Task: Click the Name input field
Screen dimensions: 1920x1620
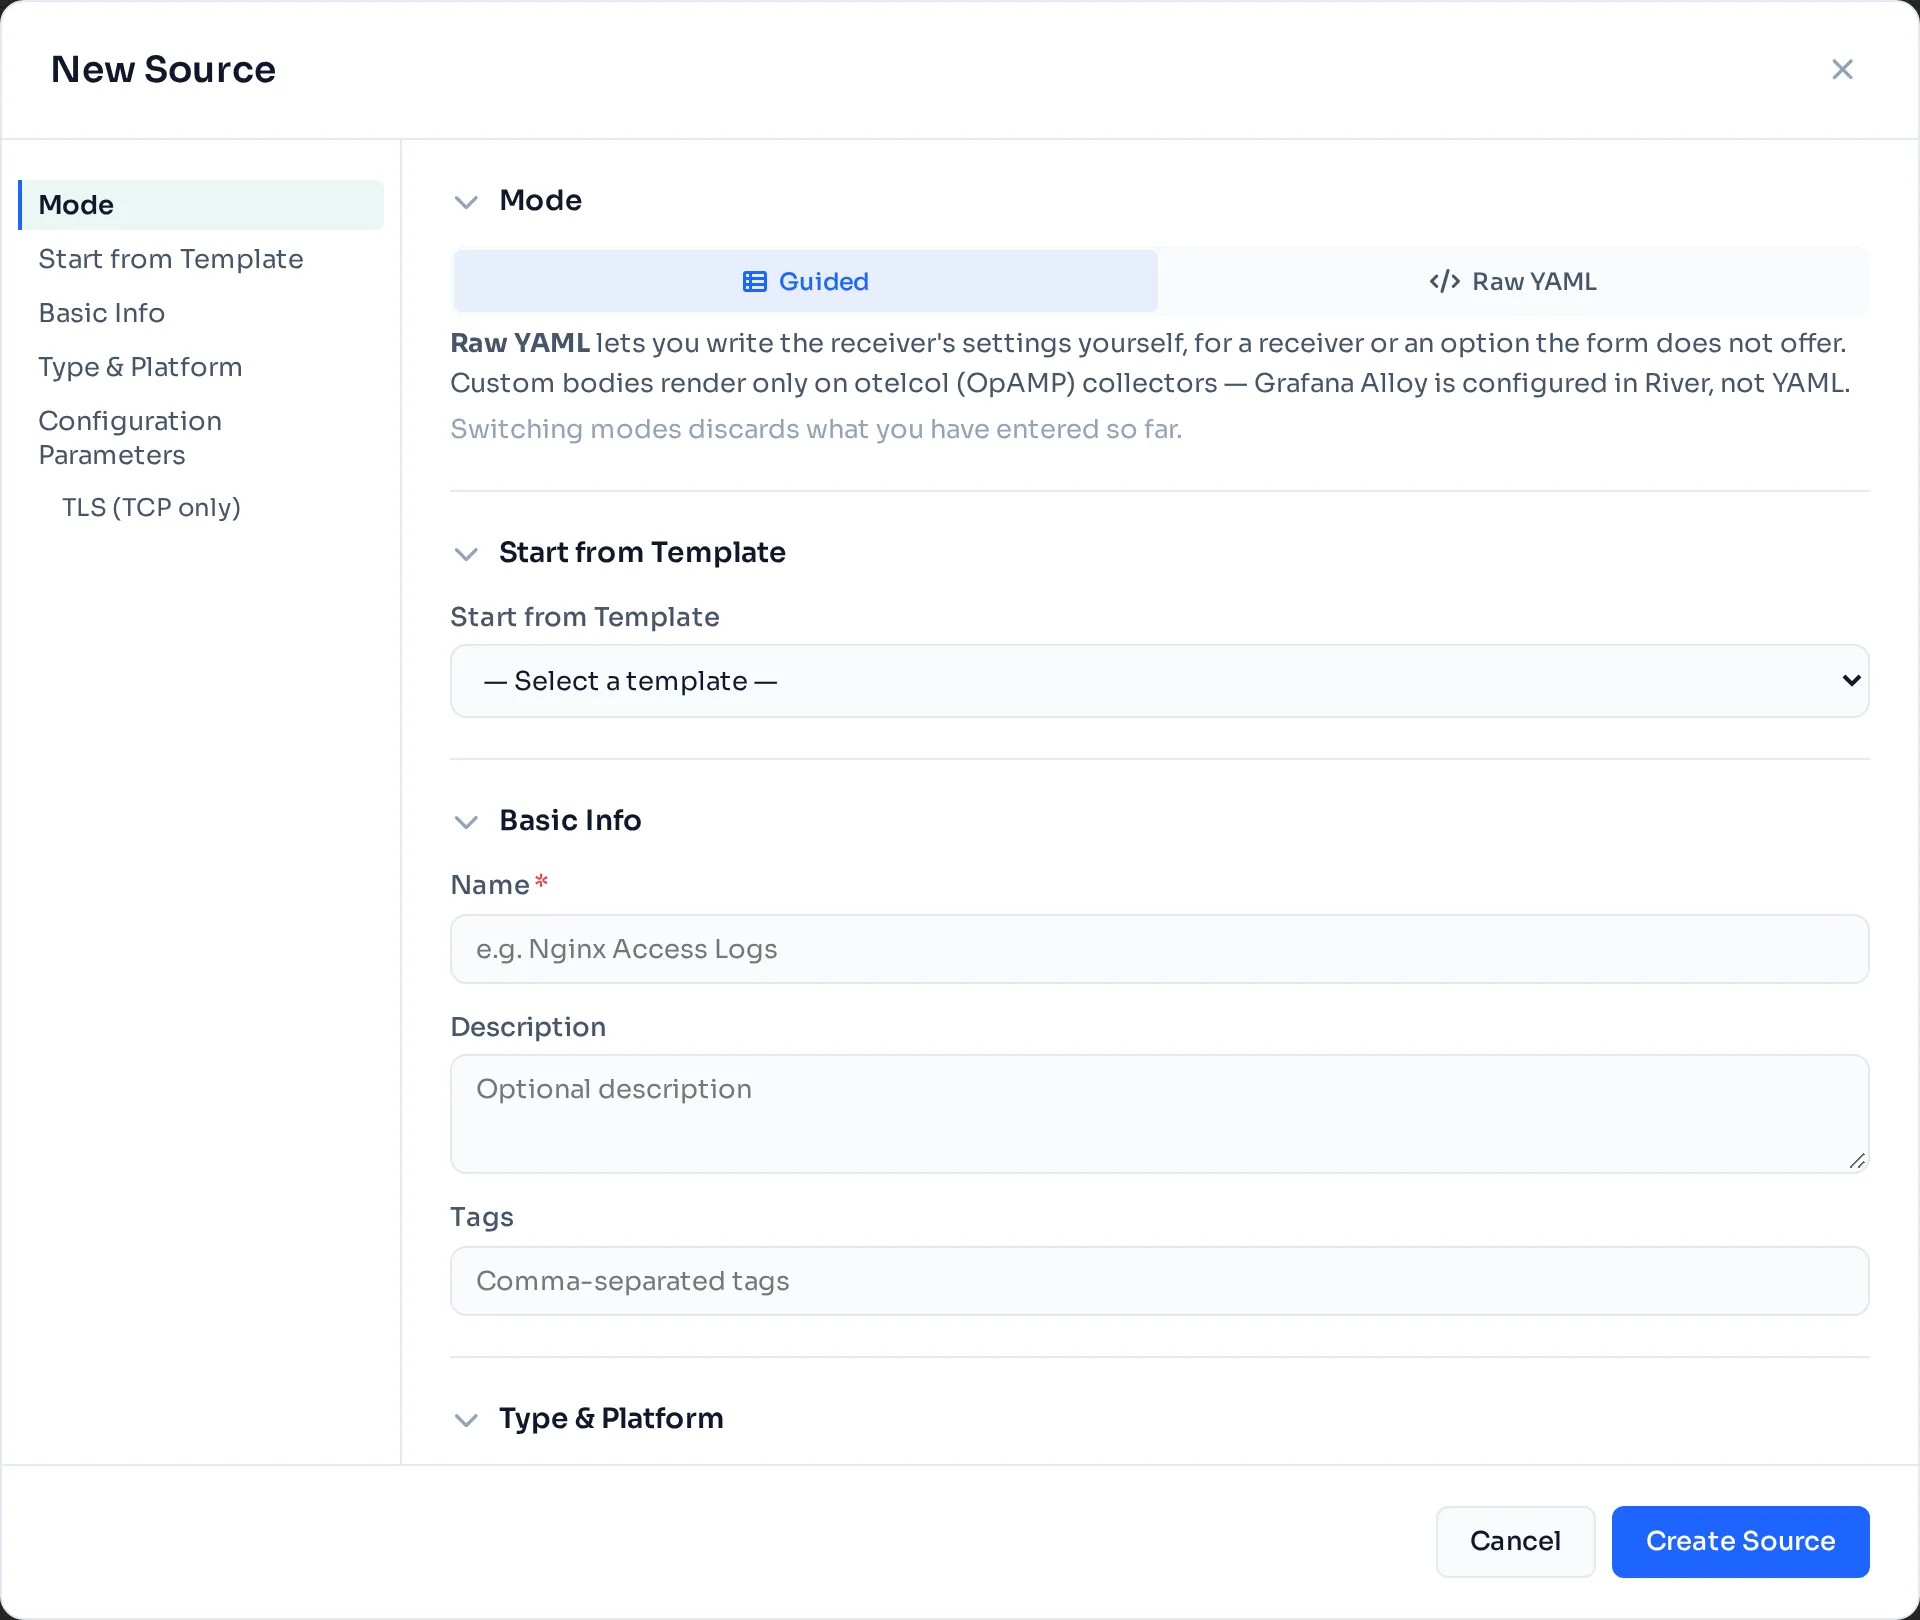Action: 1160,949
